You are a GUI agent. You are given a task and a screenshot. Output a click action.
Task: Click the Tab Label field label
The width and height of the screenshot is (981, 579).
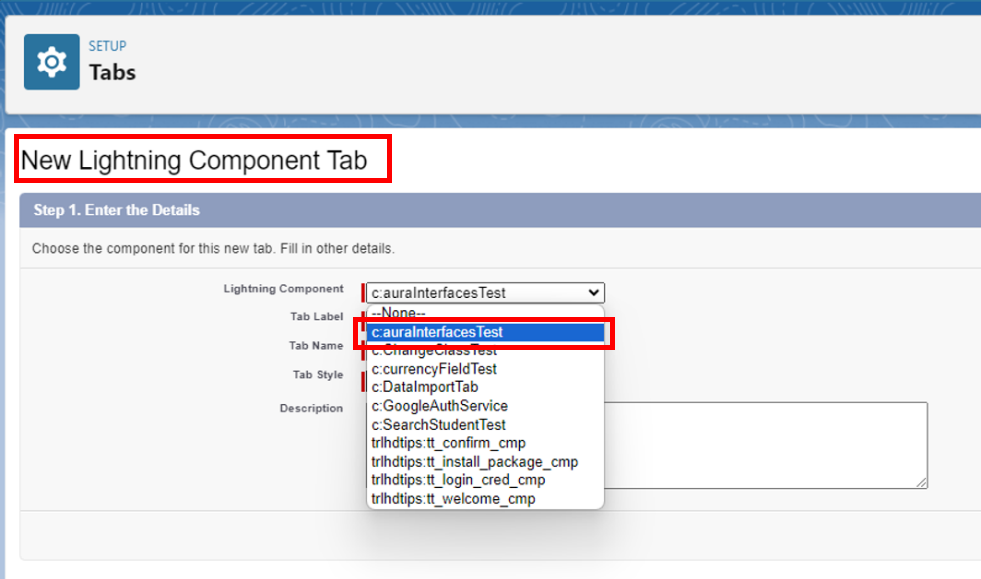point(317,317)
